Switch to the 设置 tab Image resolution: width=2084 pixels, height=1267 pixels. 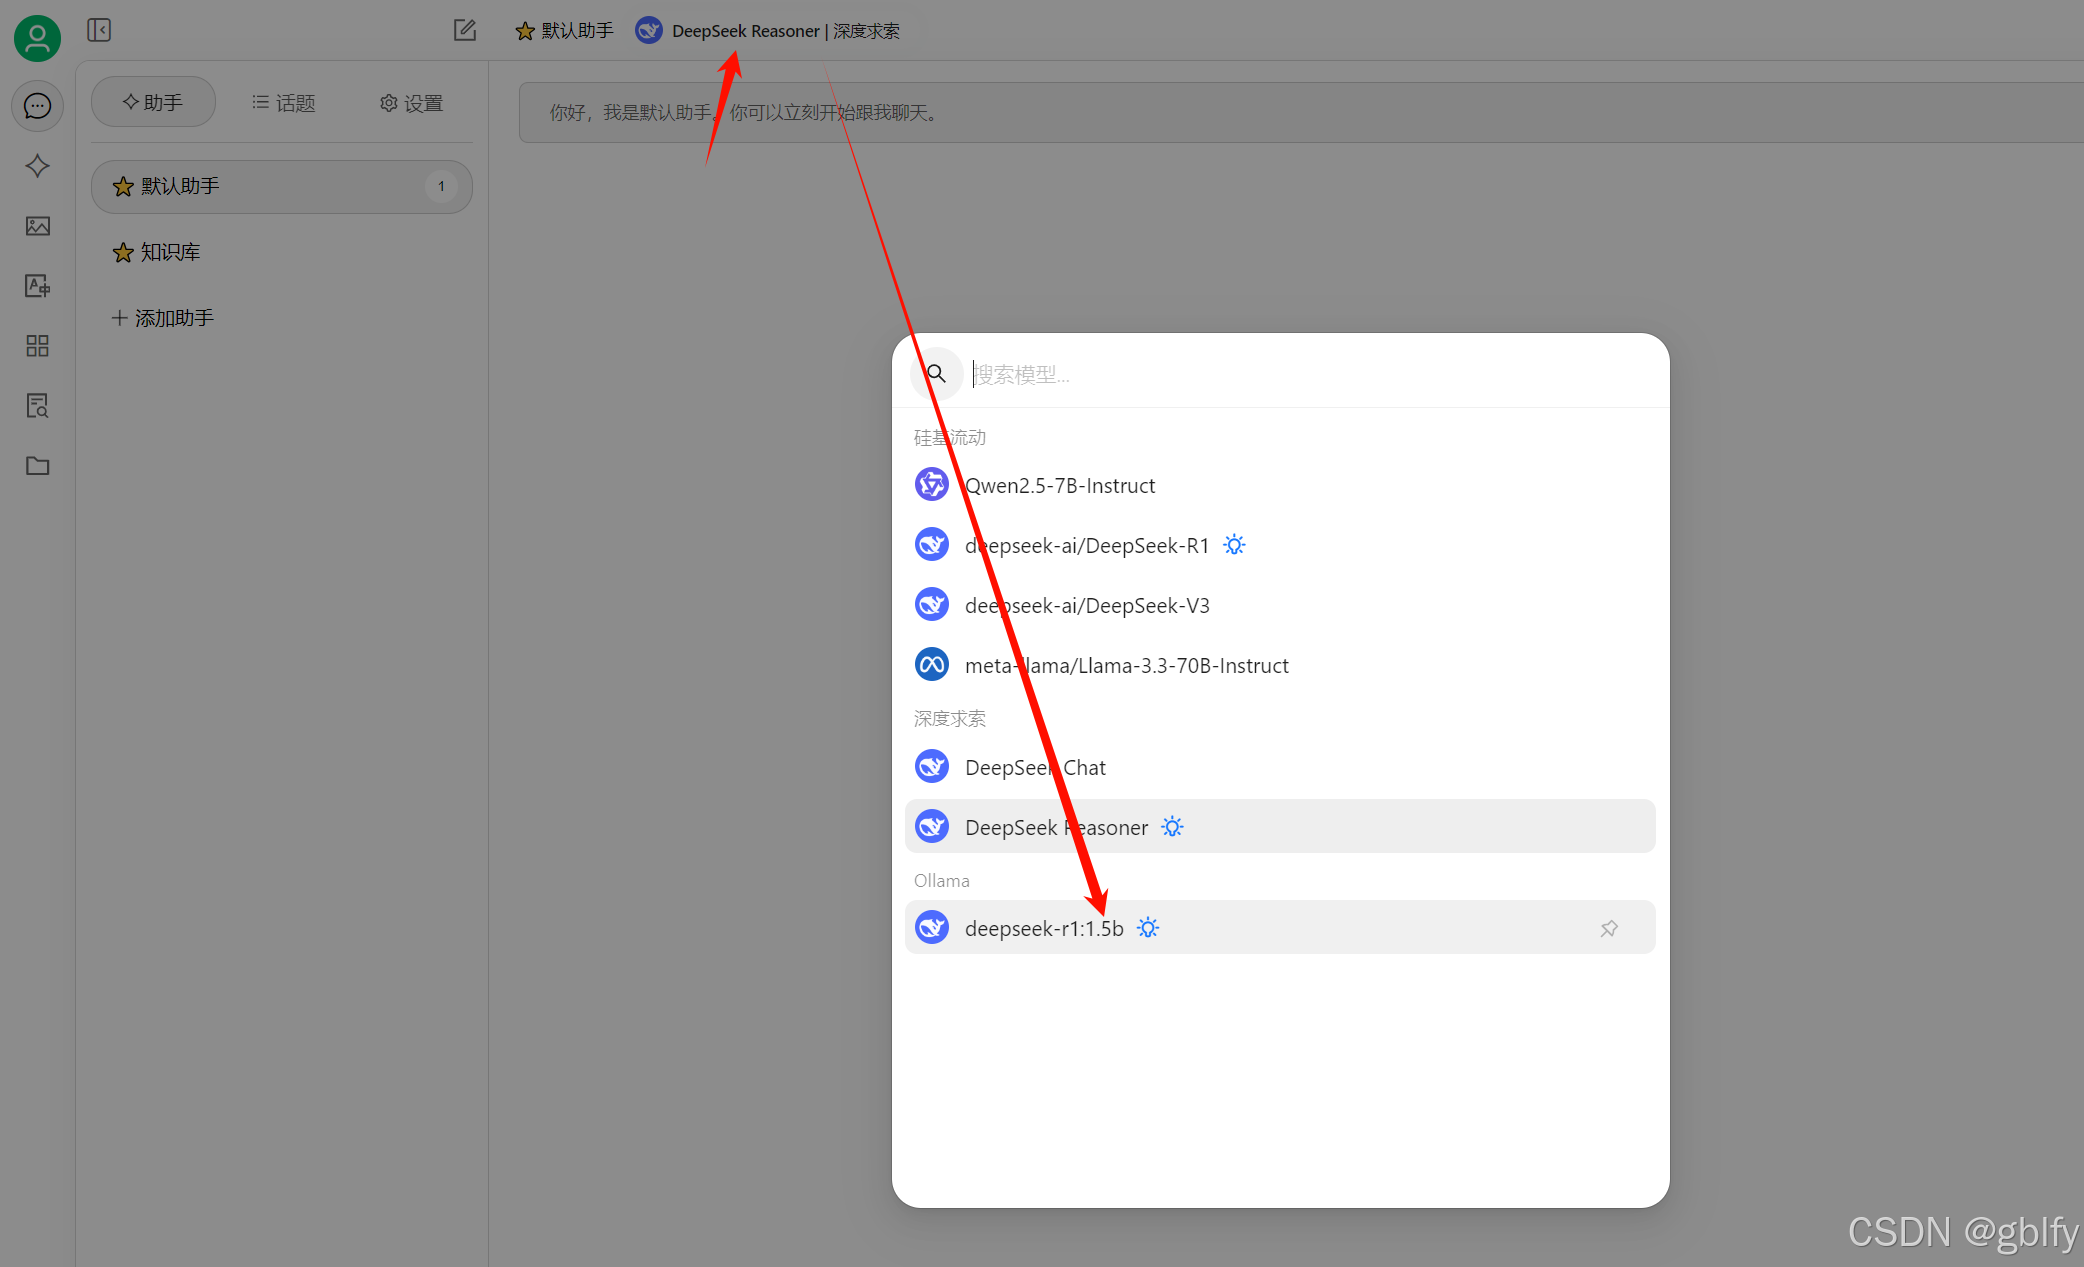click(411, 103)
